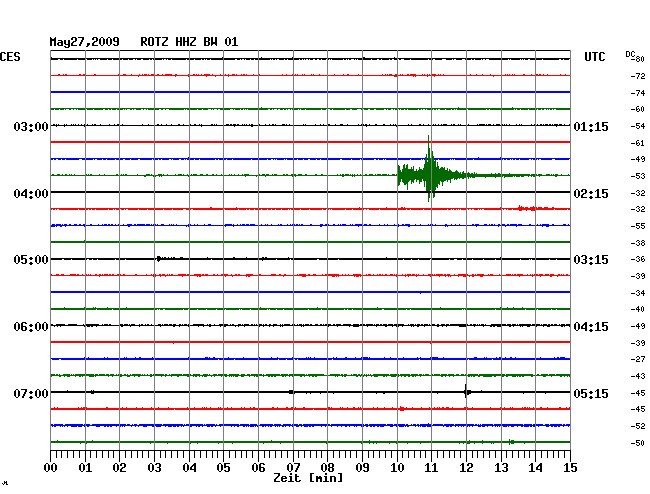
Task: Select the DC value -61
Action: click(x=638, y=143)
